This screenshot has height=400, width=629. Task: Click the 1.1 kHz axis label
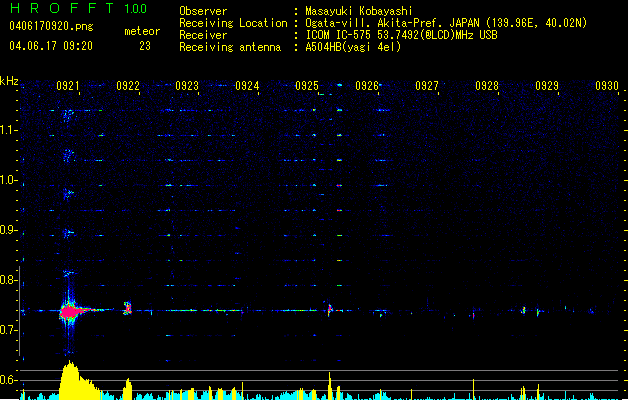[9, 130]
